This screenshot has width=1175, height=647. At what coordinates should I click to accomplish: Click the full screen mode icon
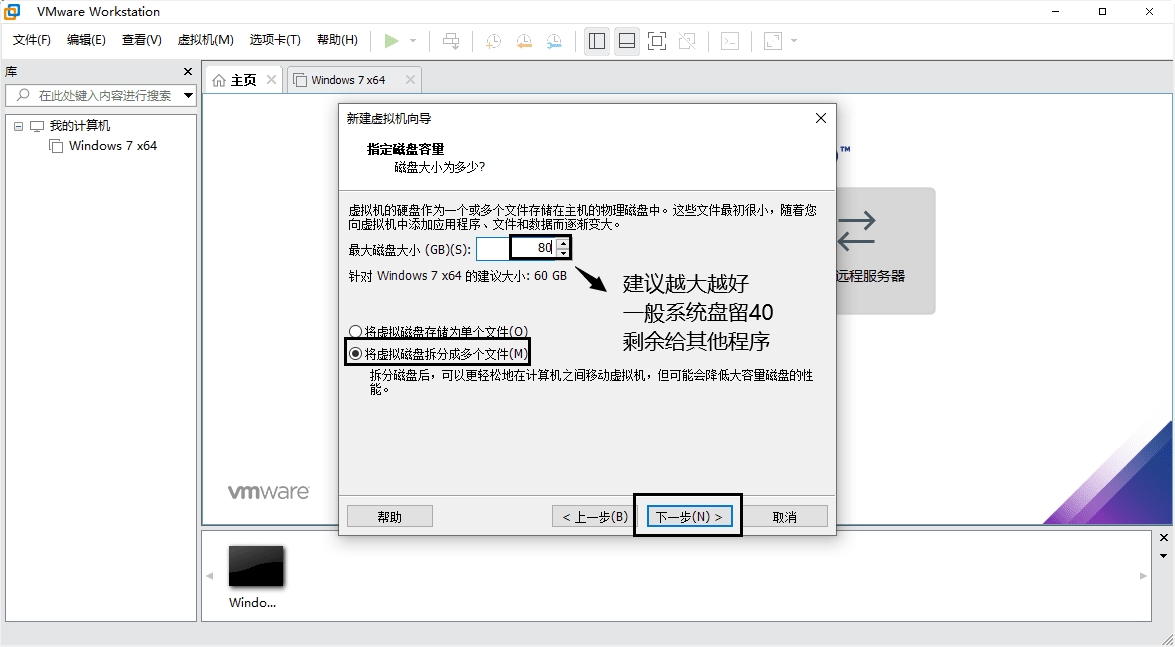pyautogui.click(x=657, y=41)
